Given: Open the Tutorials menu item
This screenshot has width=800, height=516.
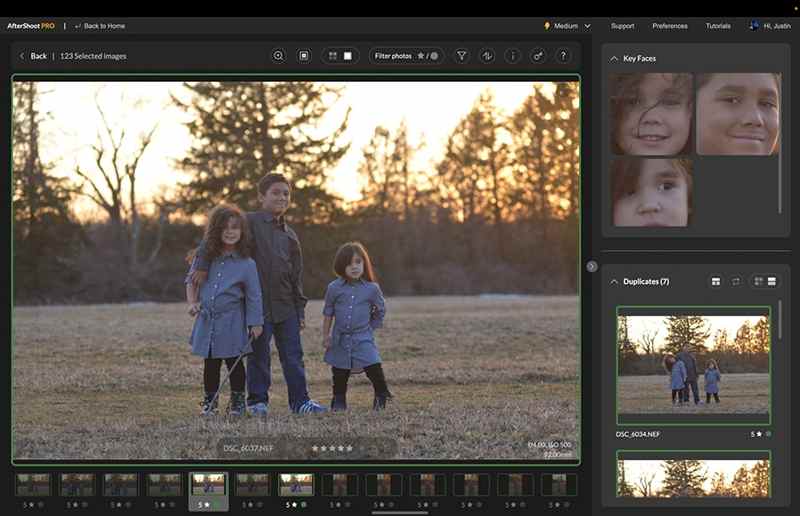Looking at the screenshot, I should [x=717, y=26].
